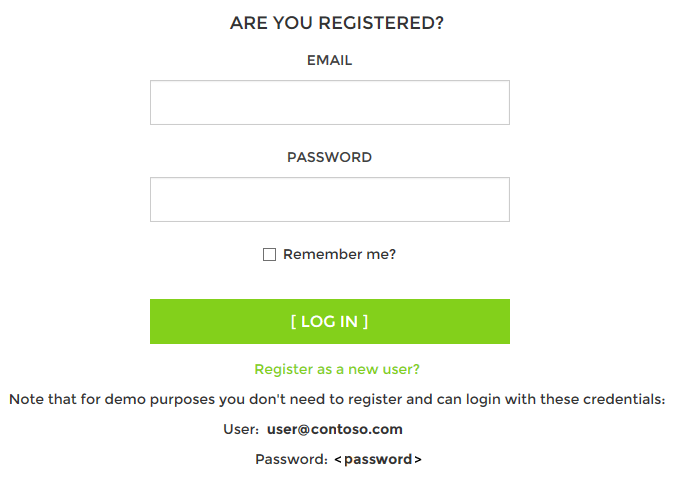Click the "User:" label in demo credentials
Screen dimensions: 674x478
(x=241, y=429)
